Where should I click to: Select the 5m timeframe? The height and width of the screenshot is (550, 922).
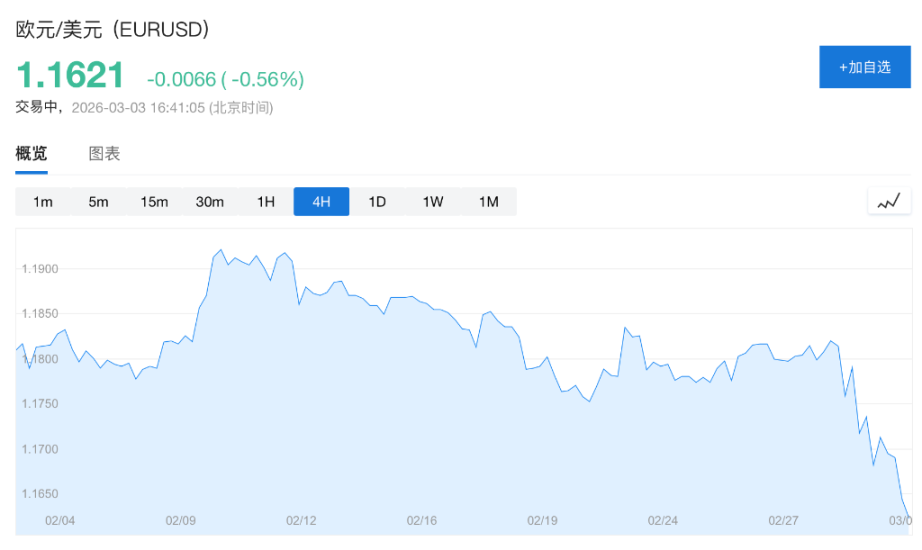[x=98, y=202]
